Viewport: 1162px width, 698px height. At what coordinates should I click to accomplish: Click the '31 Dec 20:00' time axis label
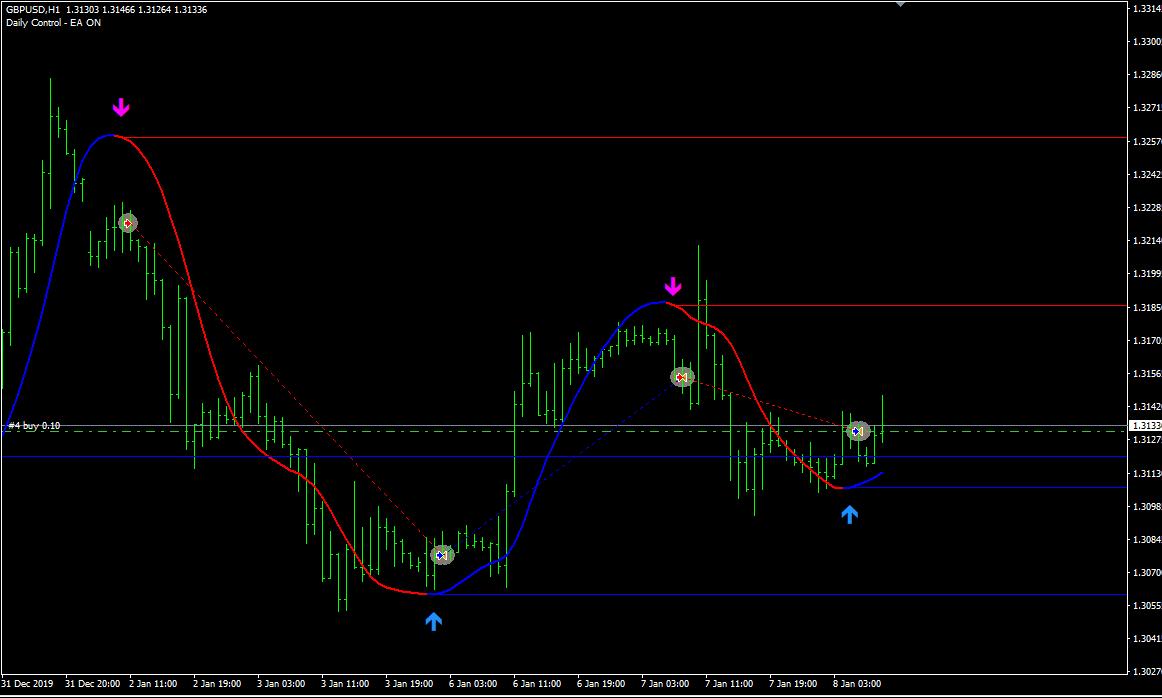pyautogui.click(x=93, y=684)
